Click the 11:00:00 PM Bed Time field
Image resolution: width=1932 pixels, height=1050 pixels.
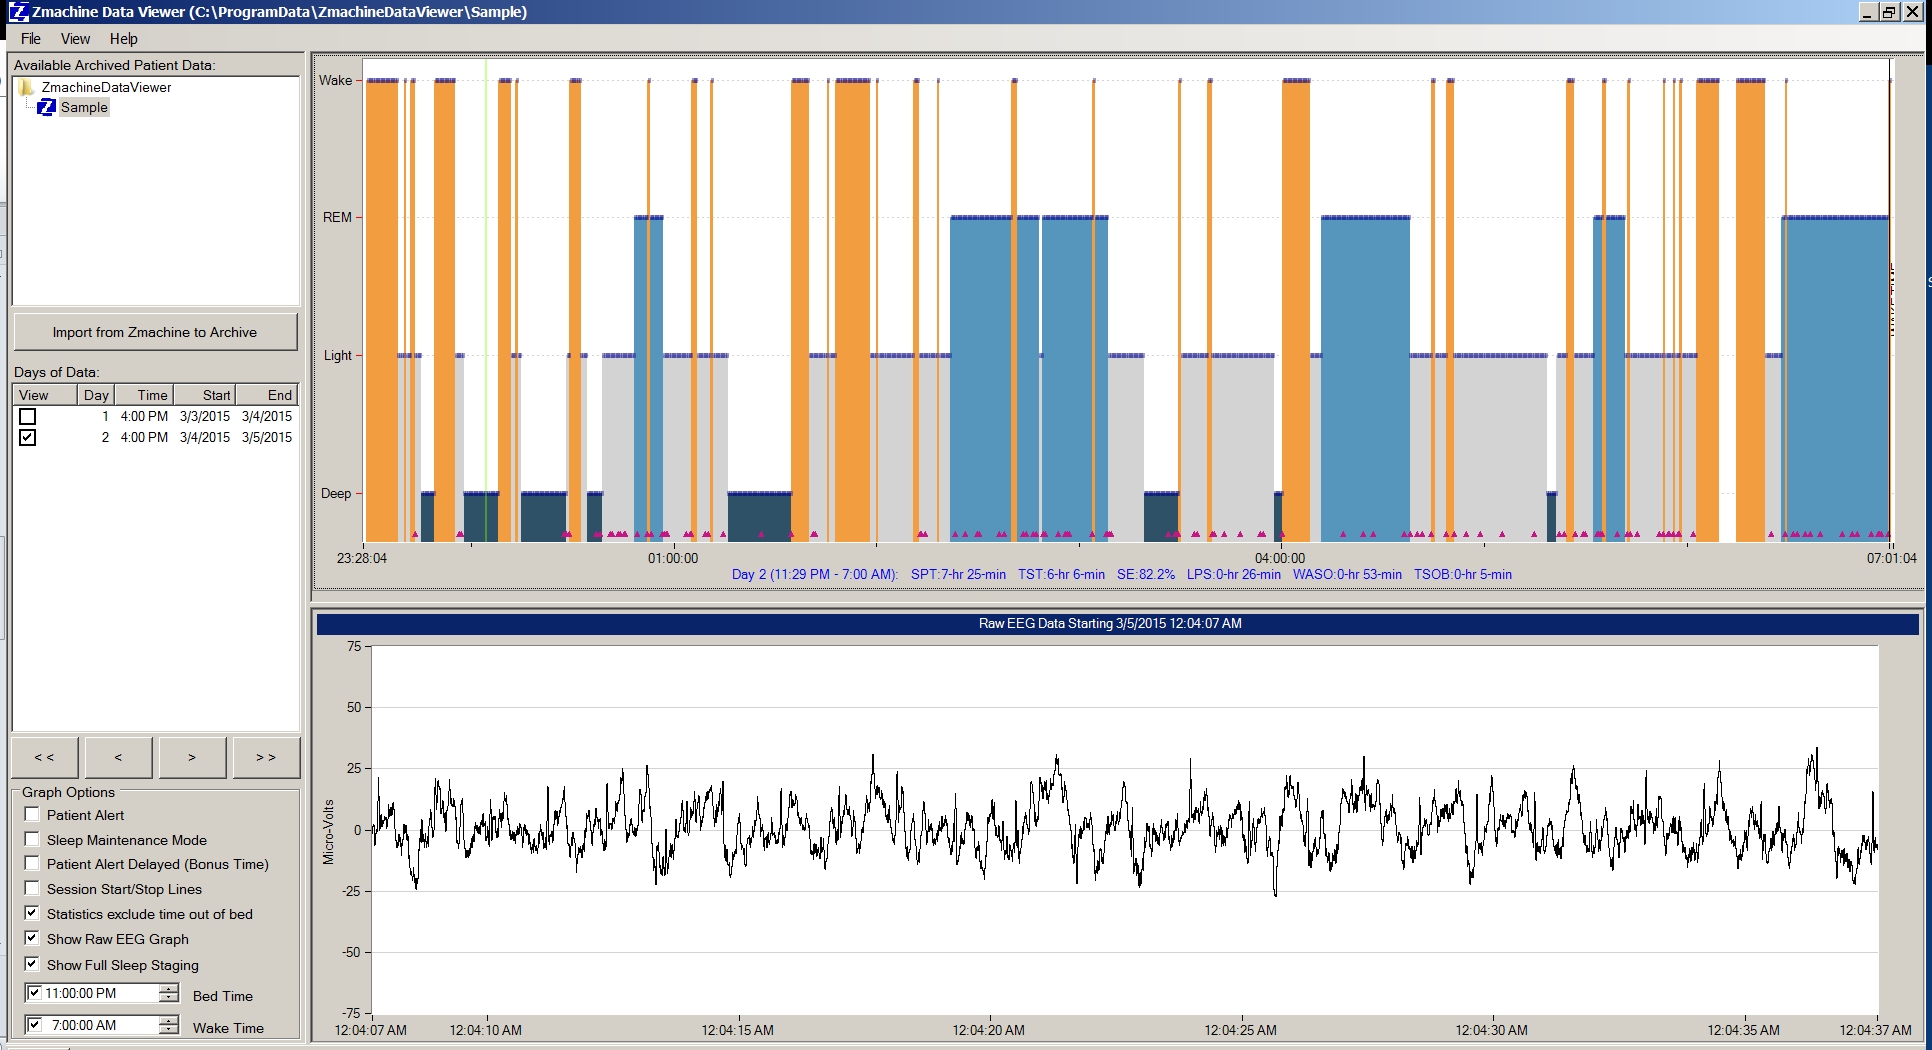tap(98, 993)
